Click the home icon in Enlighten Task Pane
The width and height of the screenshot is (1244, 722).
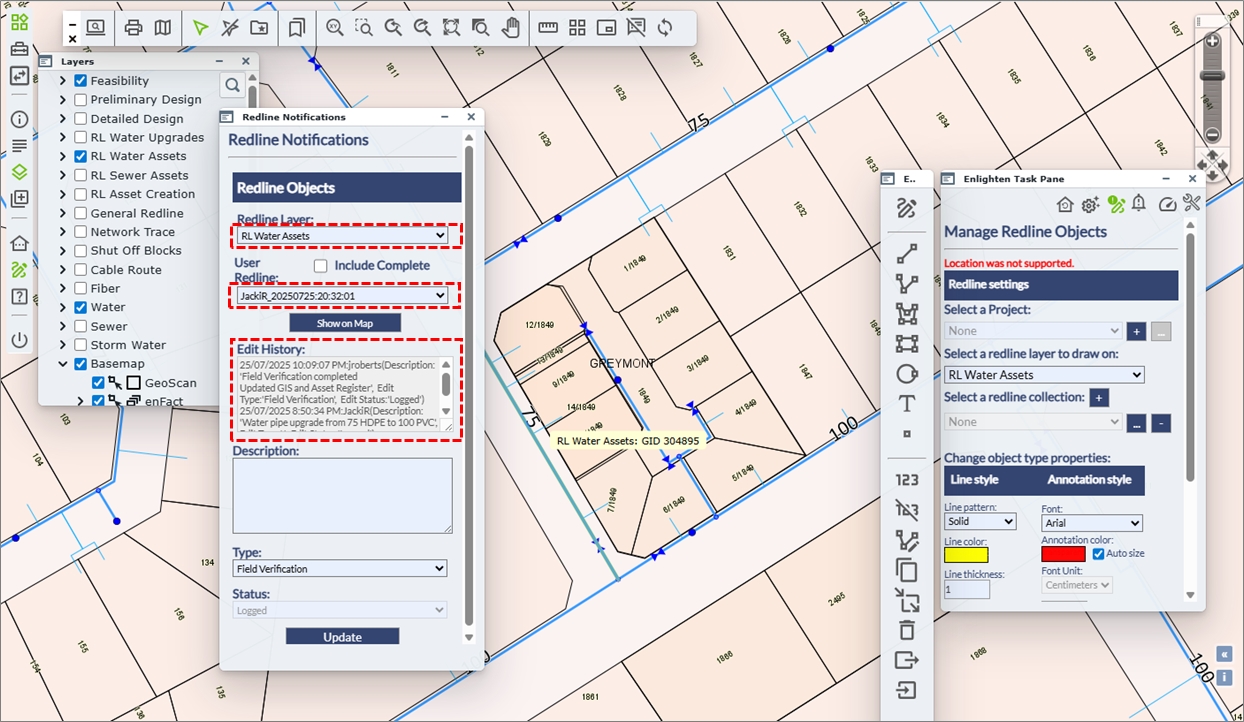click(1065, 205)
